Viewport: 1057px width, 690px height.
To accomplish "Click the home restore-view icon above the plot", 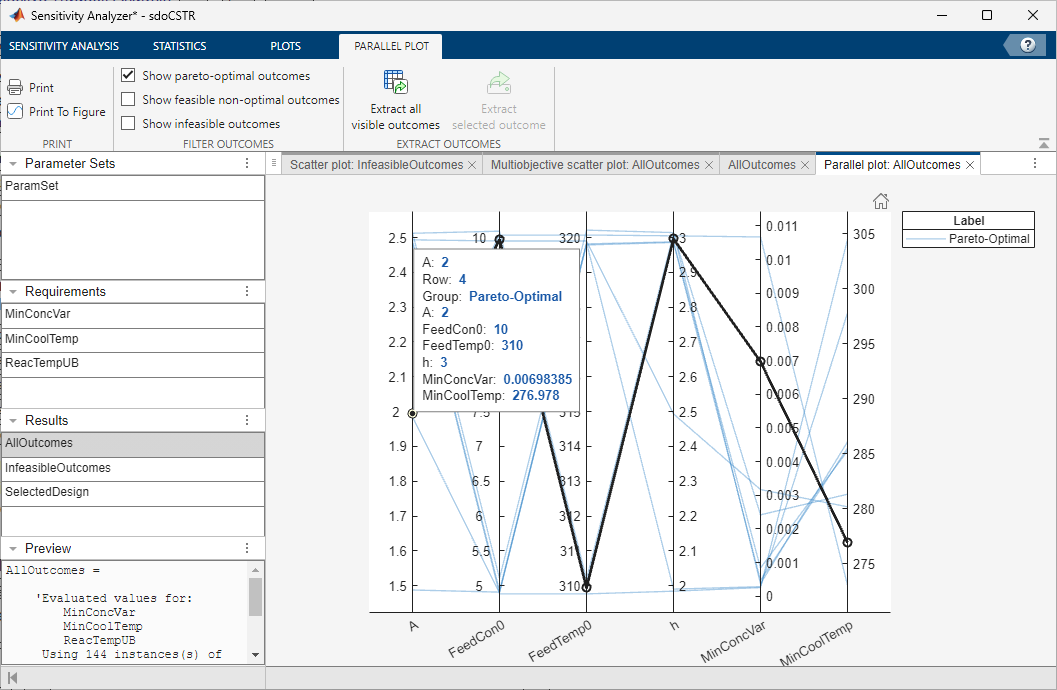I will [x=881, y=201].
